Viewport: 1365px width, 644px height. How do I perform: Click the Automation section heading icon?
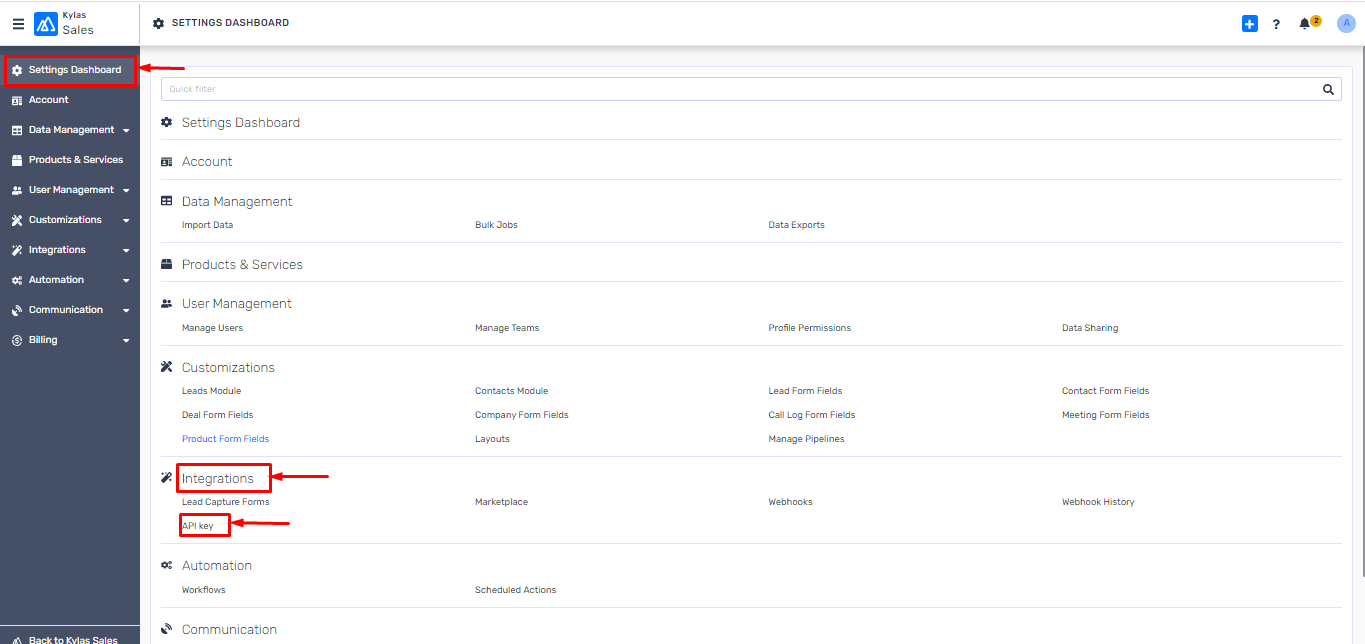click(x=167, y=565)
